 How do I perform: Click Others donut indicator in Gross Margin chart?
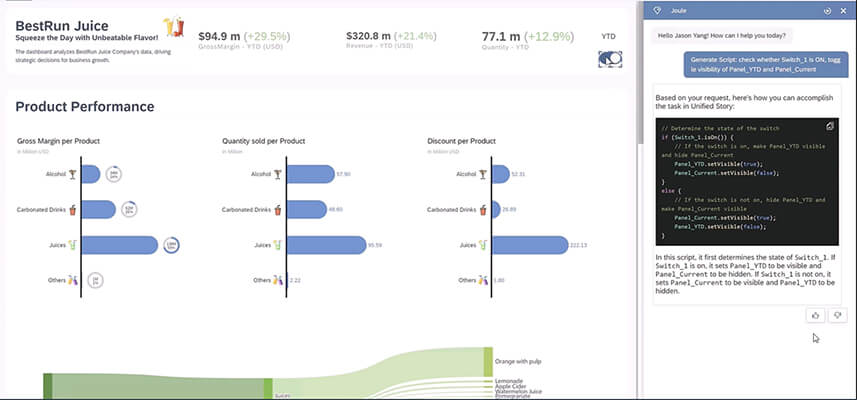pyautogui.click(x=96, y=280)
